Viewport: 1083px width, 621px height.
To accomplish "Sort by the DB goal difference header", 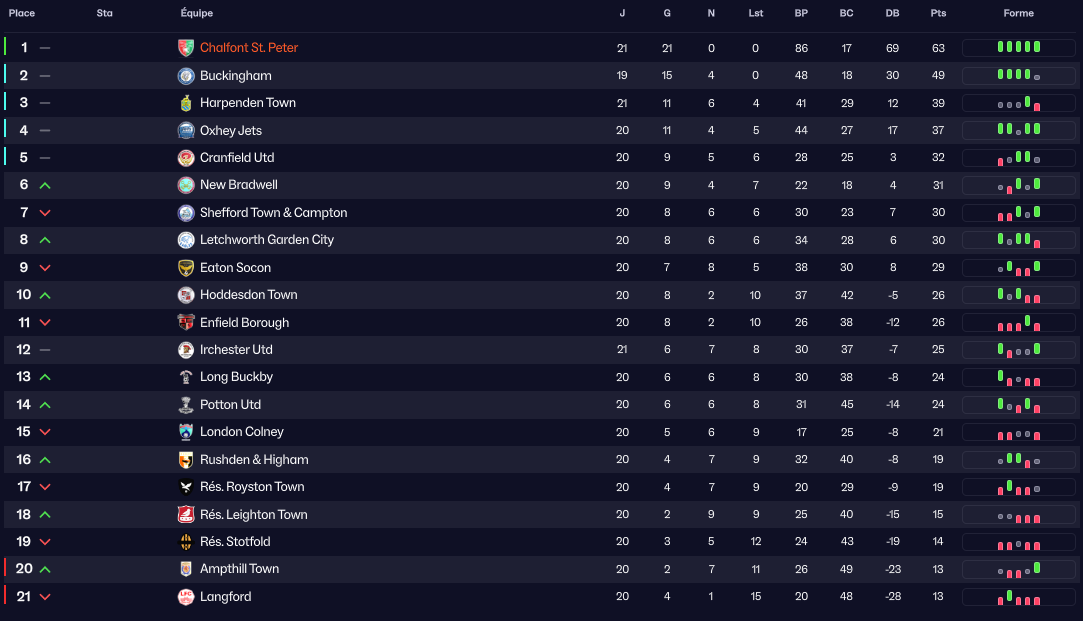I will (892, 13).
